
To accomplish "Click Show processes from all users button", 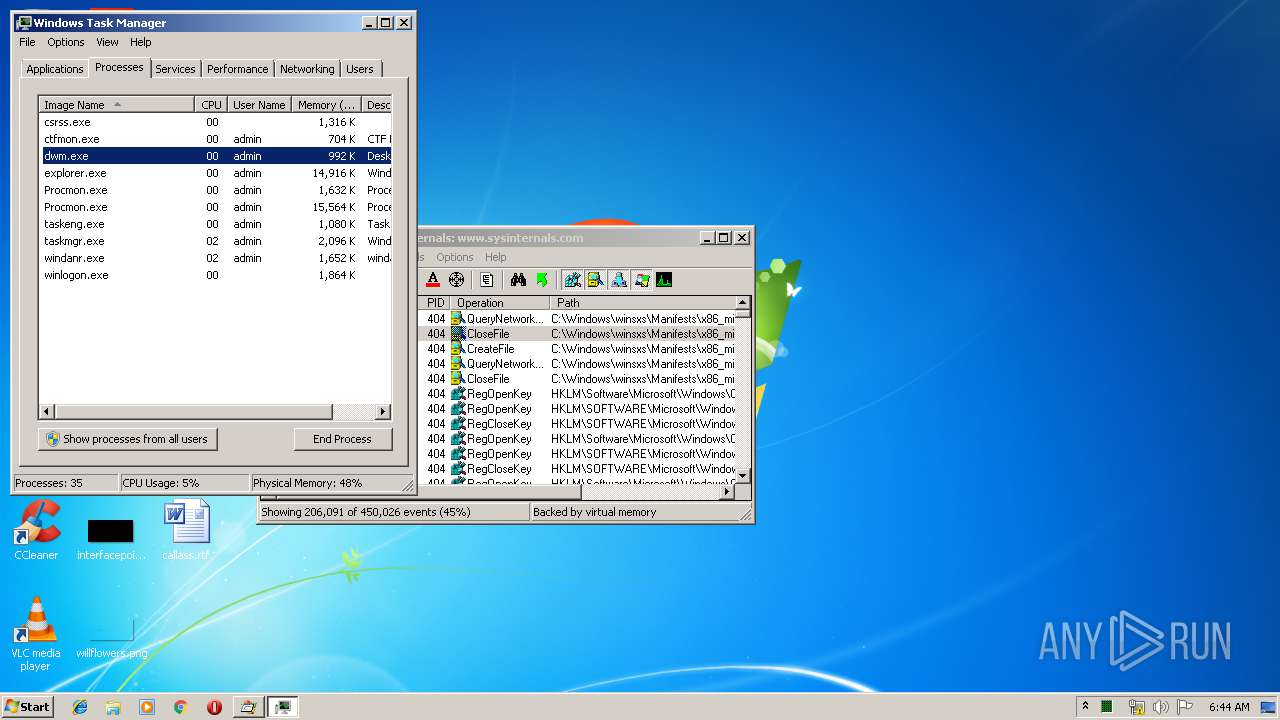I will 128,439.
